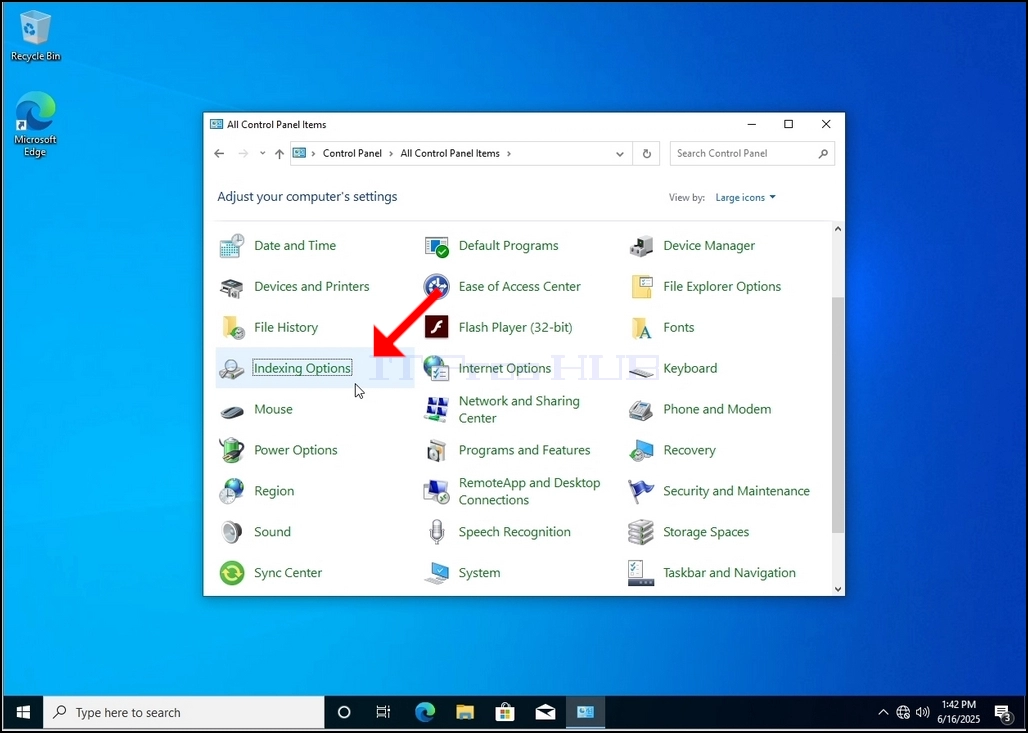The image size is (1028, 733).
Task: Click the Power Options label
Action: click(296, 450)
